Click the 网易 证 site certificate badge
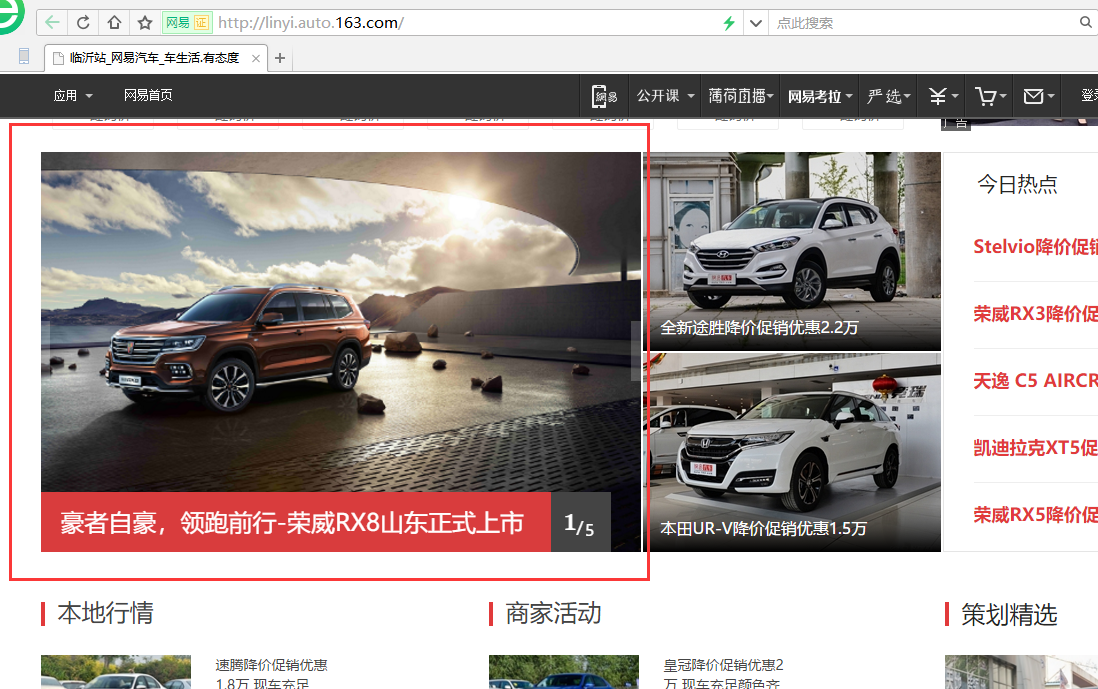1098x689 pixels. click(x=187, y=22)
